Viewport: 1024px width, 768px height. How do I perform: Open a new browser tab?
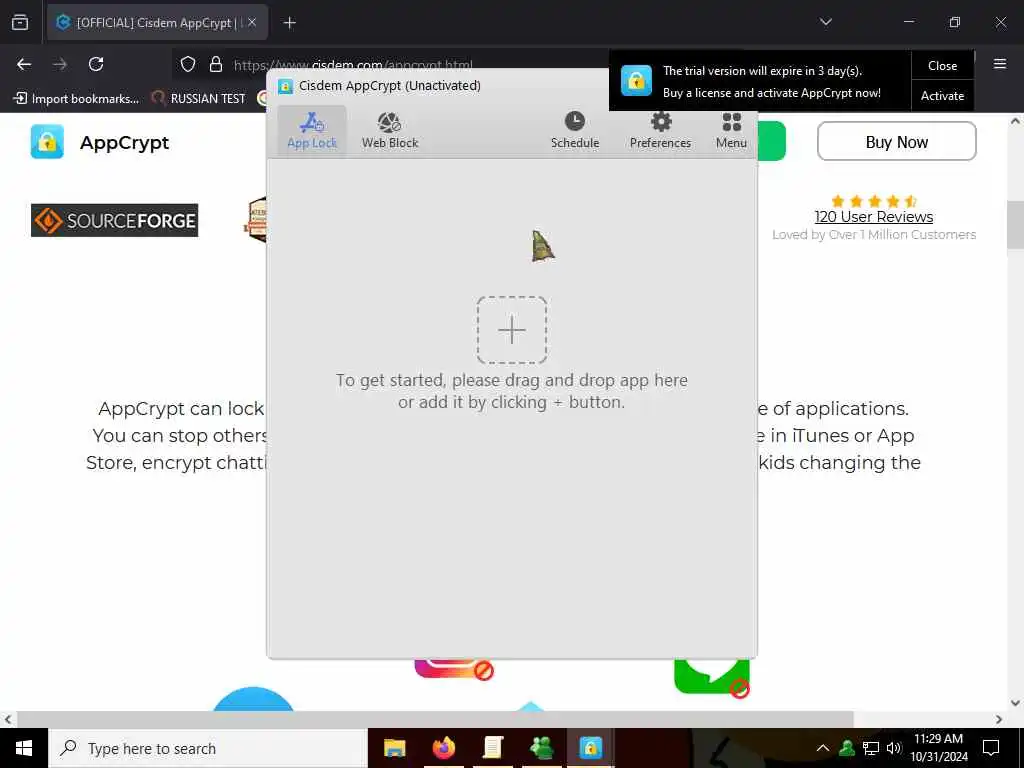coord(289,23)
